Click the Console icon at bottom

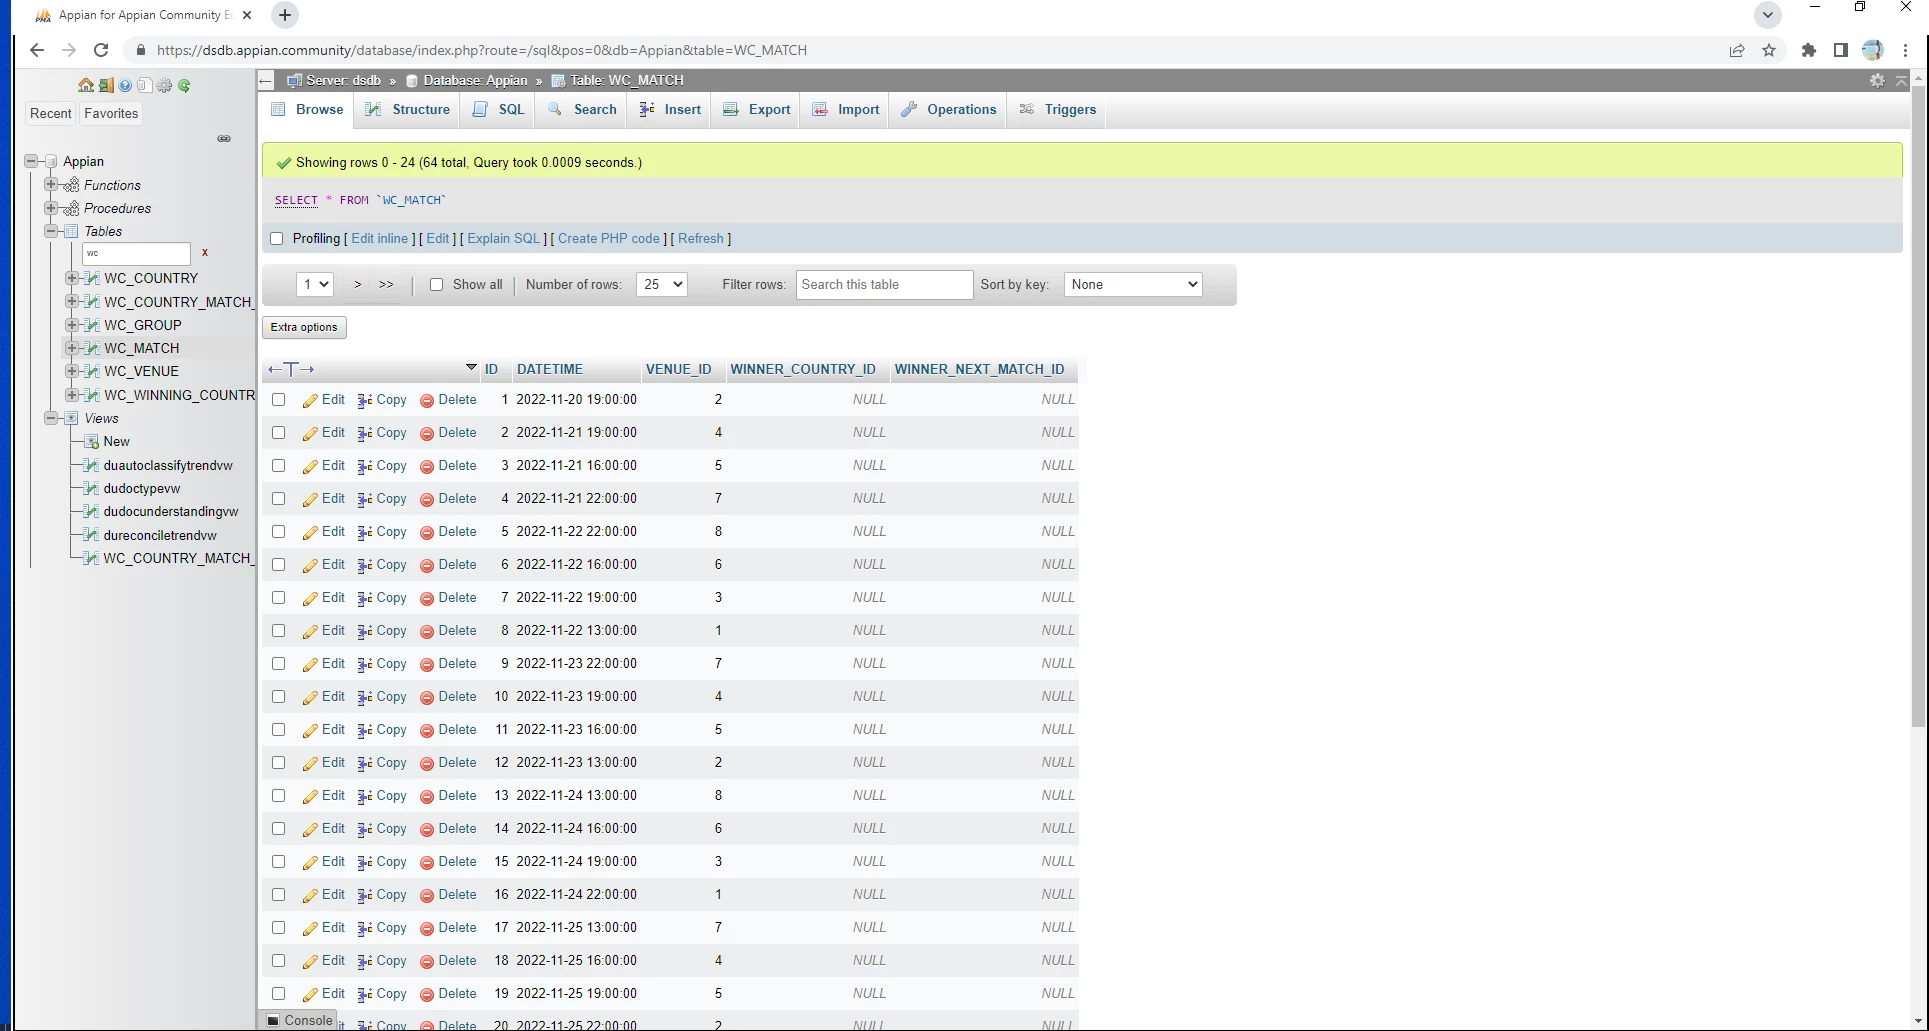273,1021
